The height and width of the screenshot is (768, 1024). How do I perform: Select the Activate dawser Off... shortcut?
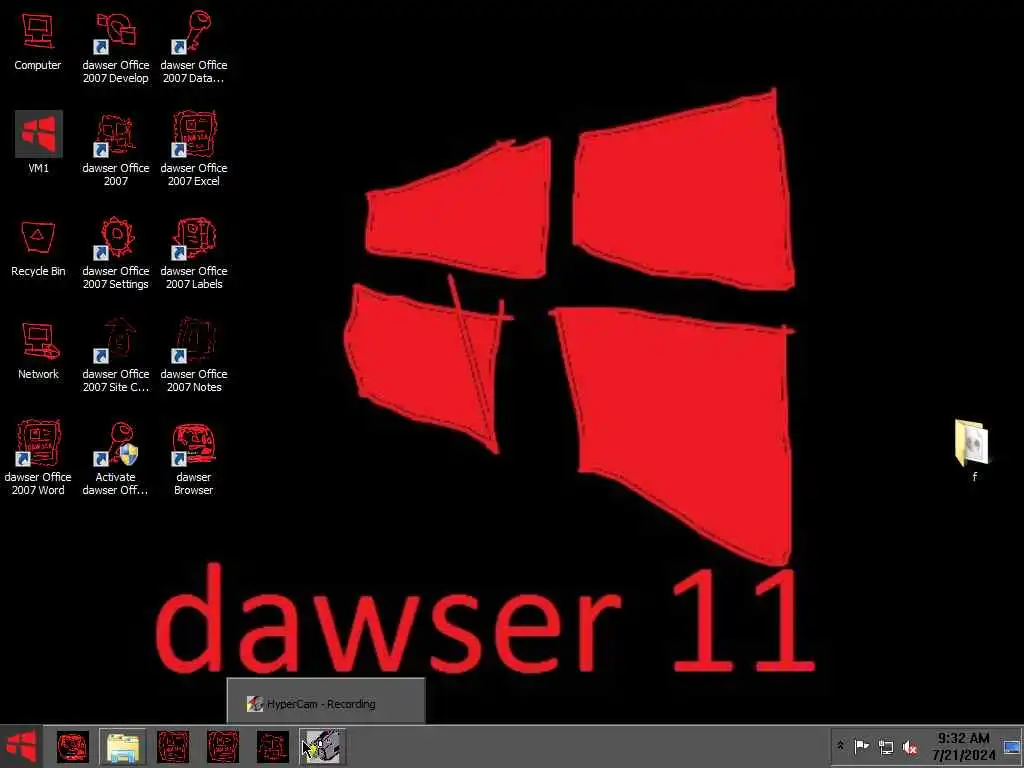(x=116, y=458)
